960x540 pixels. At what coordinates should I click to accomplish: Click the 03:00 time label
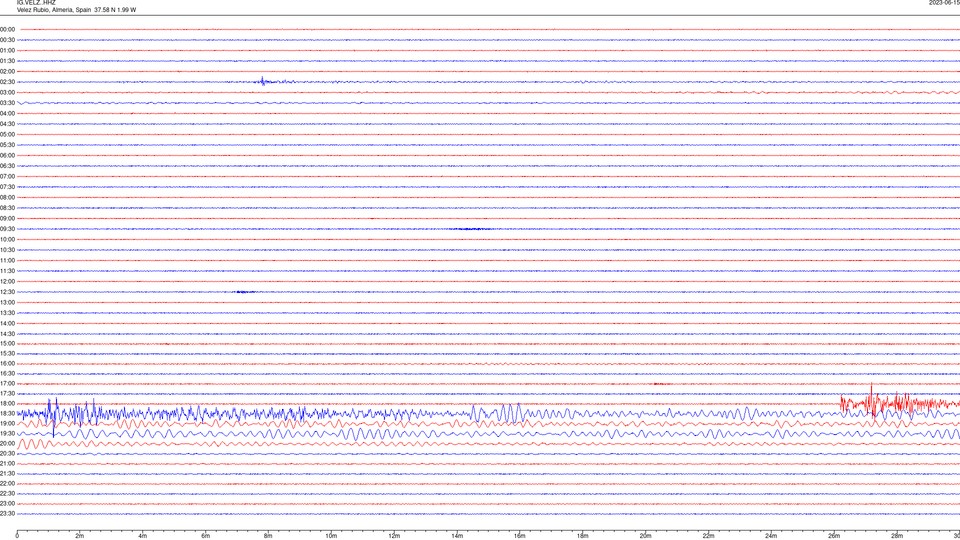(x=7, y=92)
